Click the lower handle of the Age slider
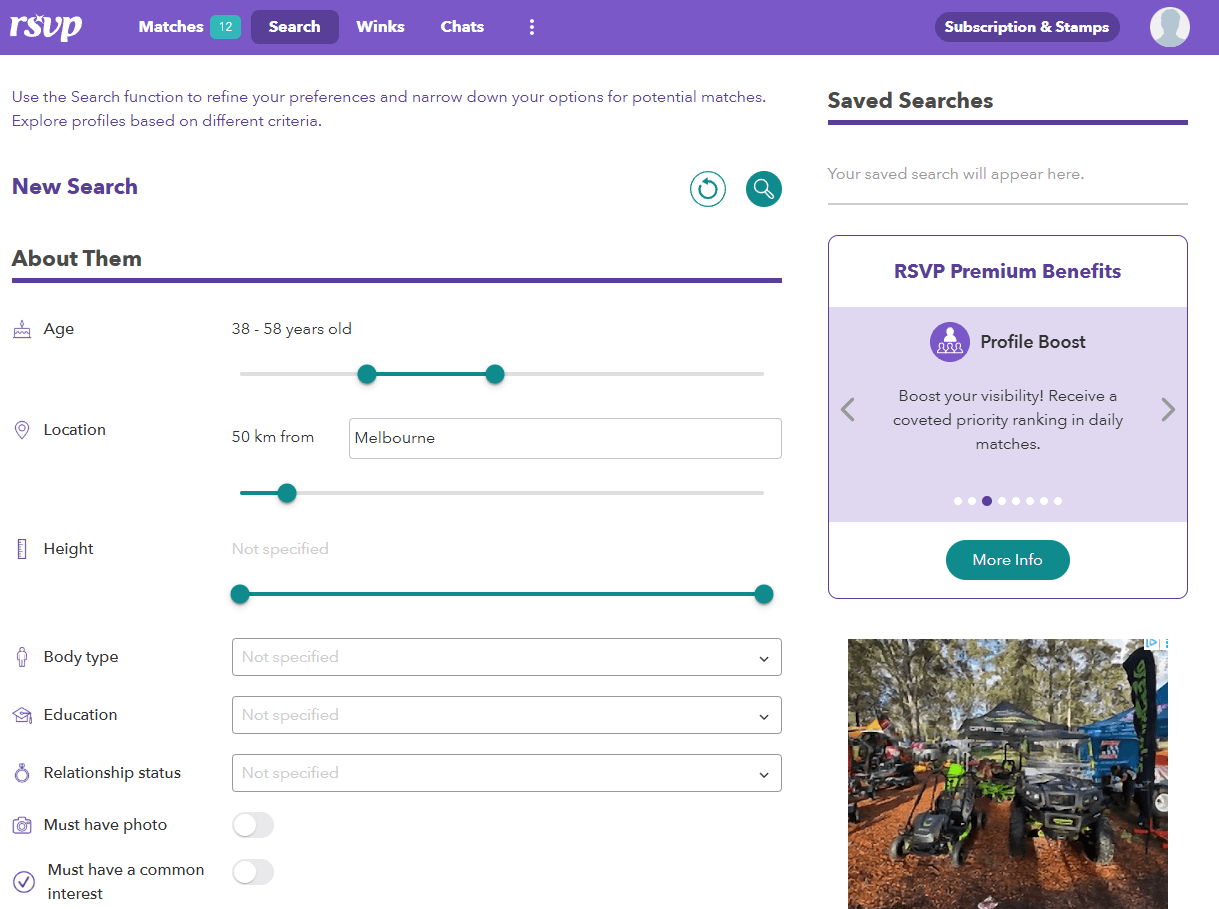The height and width of the screenshot is (909, 1219). [366, 373]
